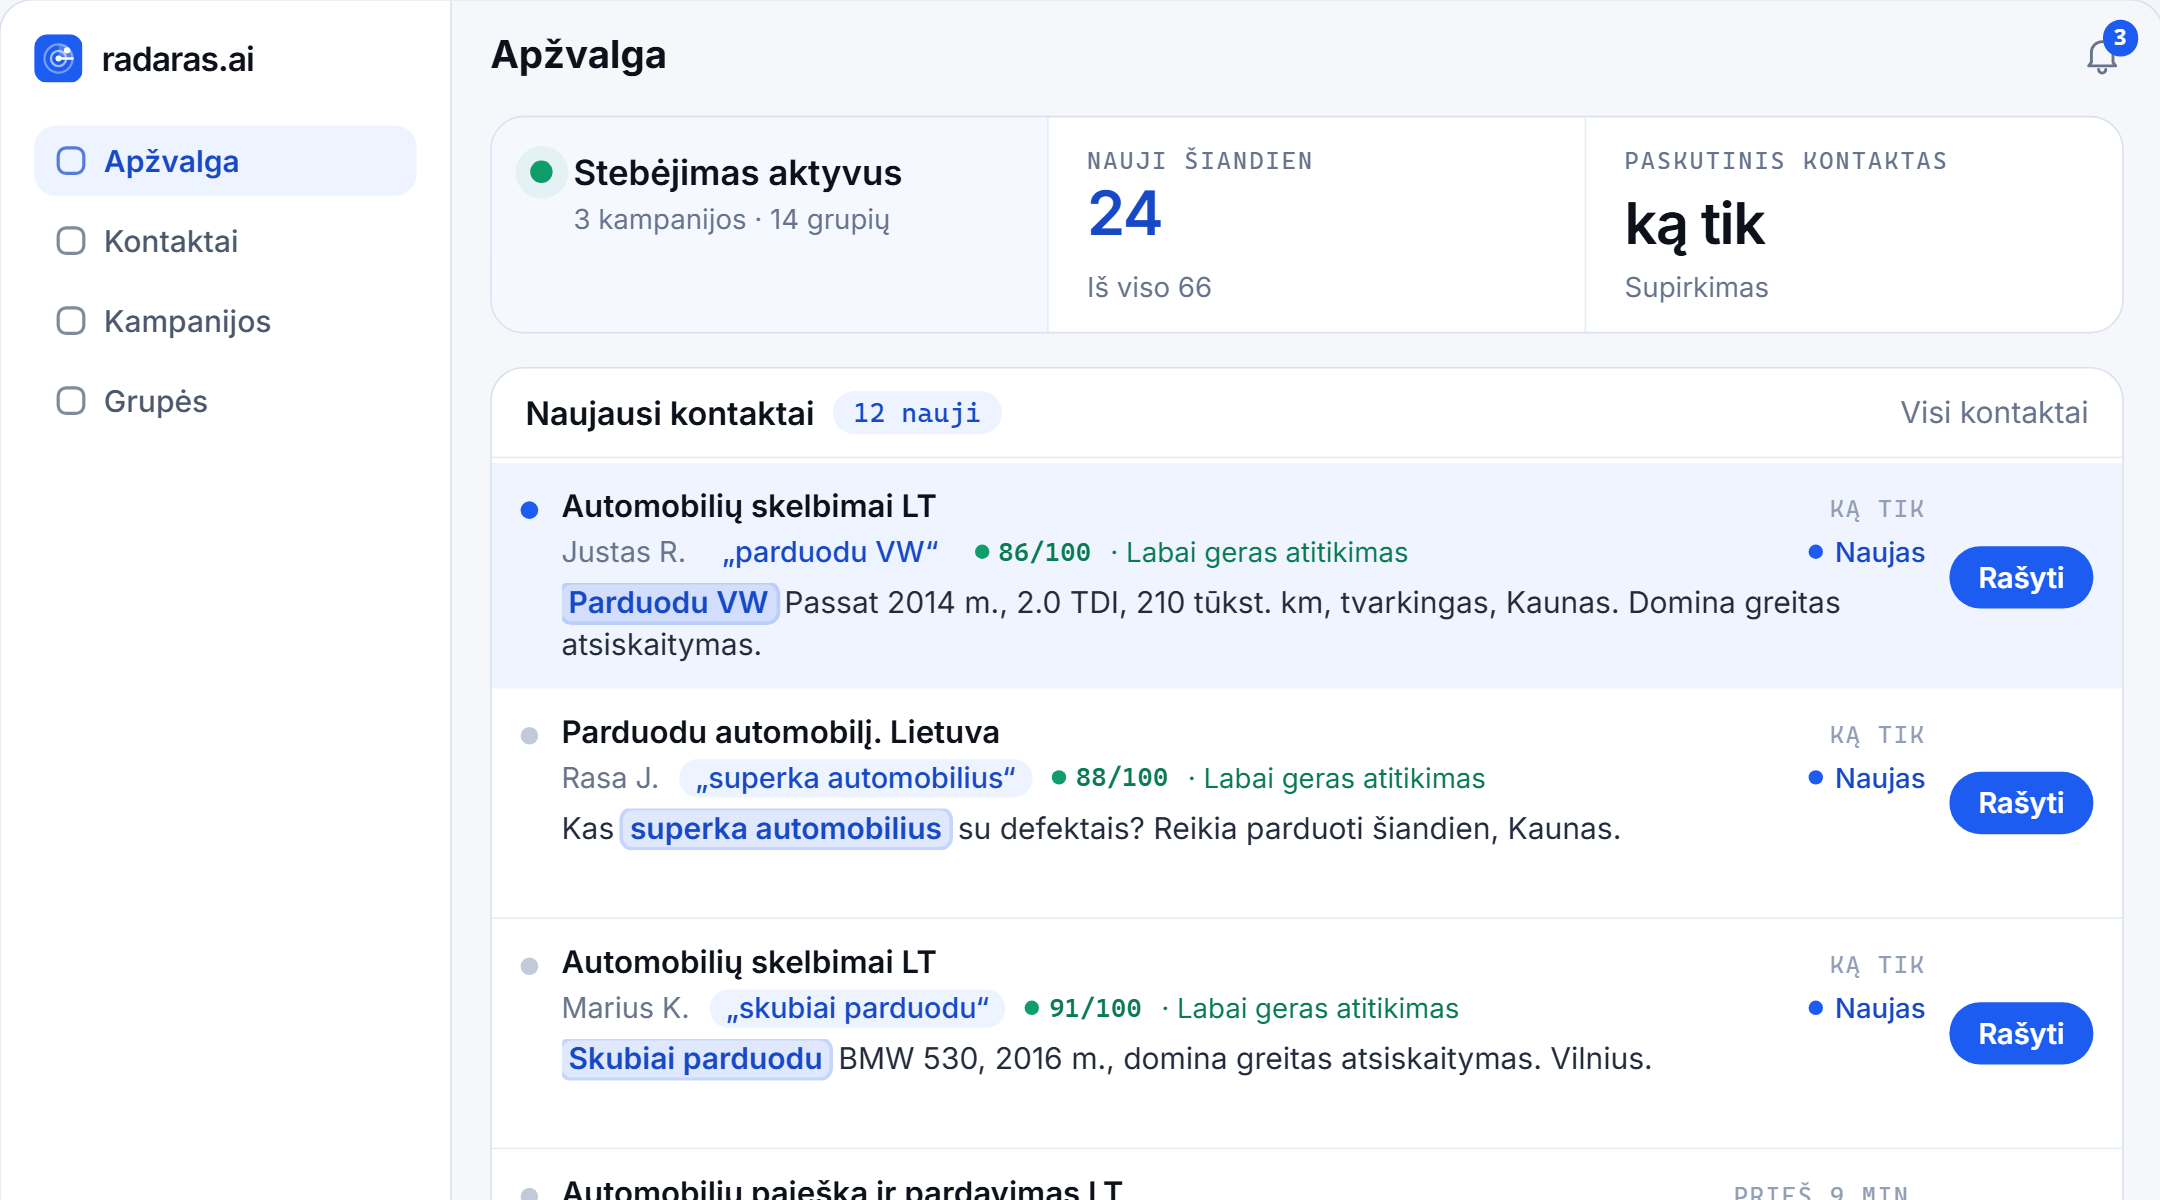Click the Iš viso 66 text
Screen dimensions: 2160x1200
tap(1149, 287)
